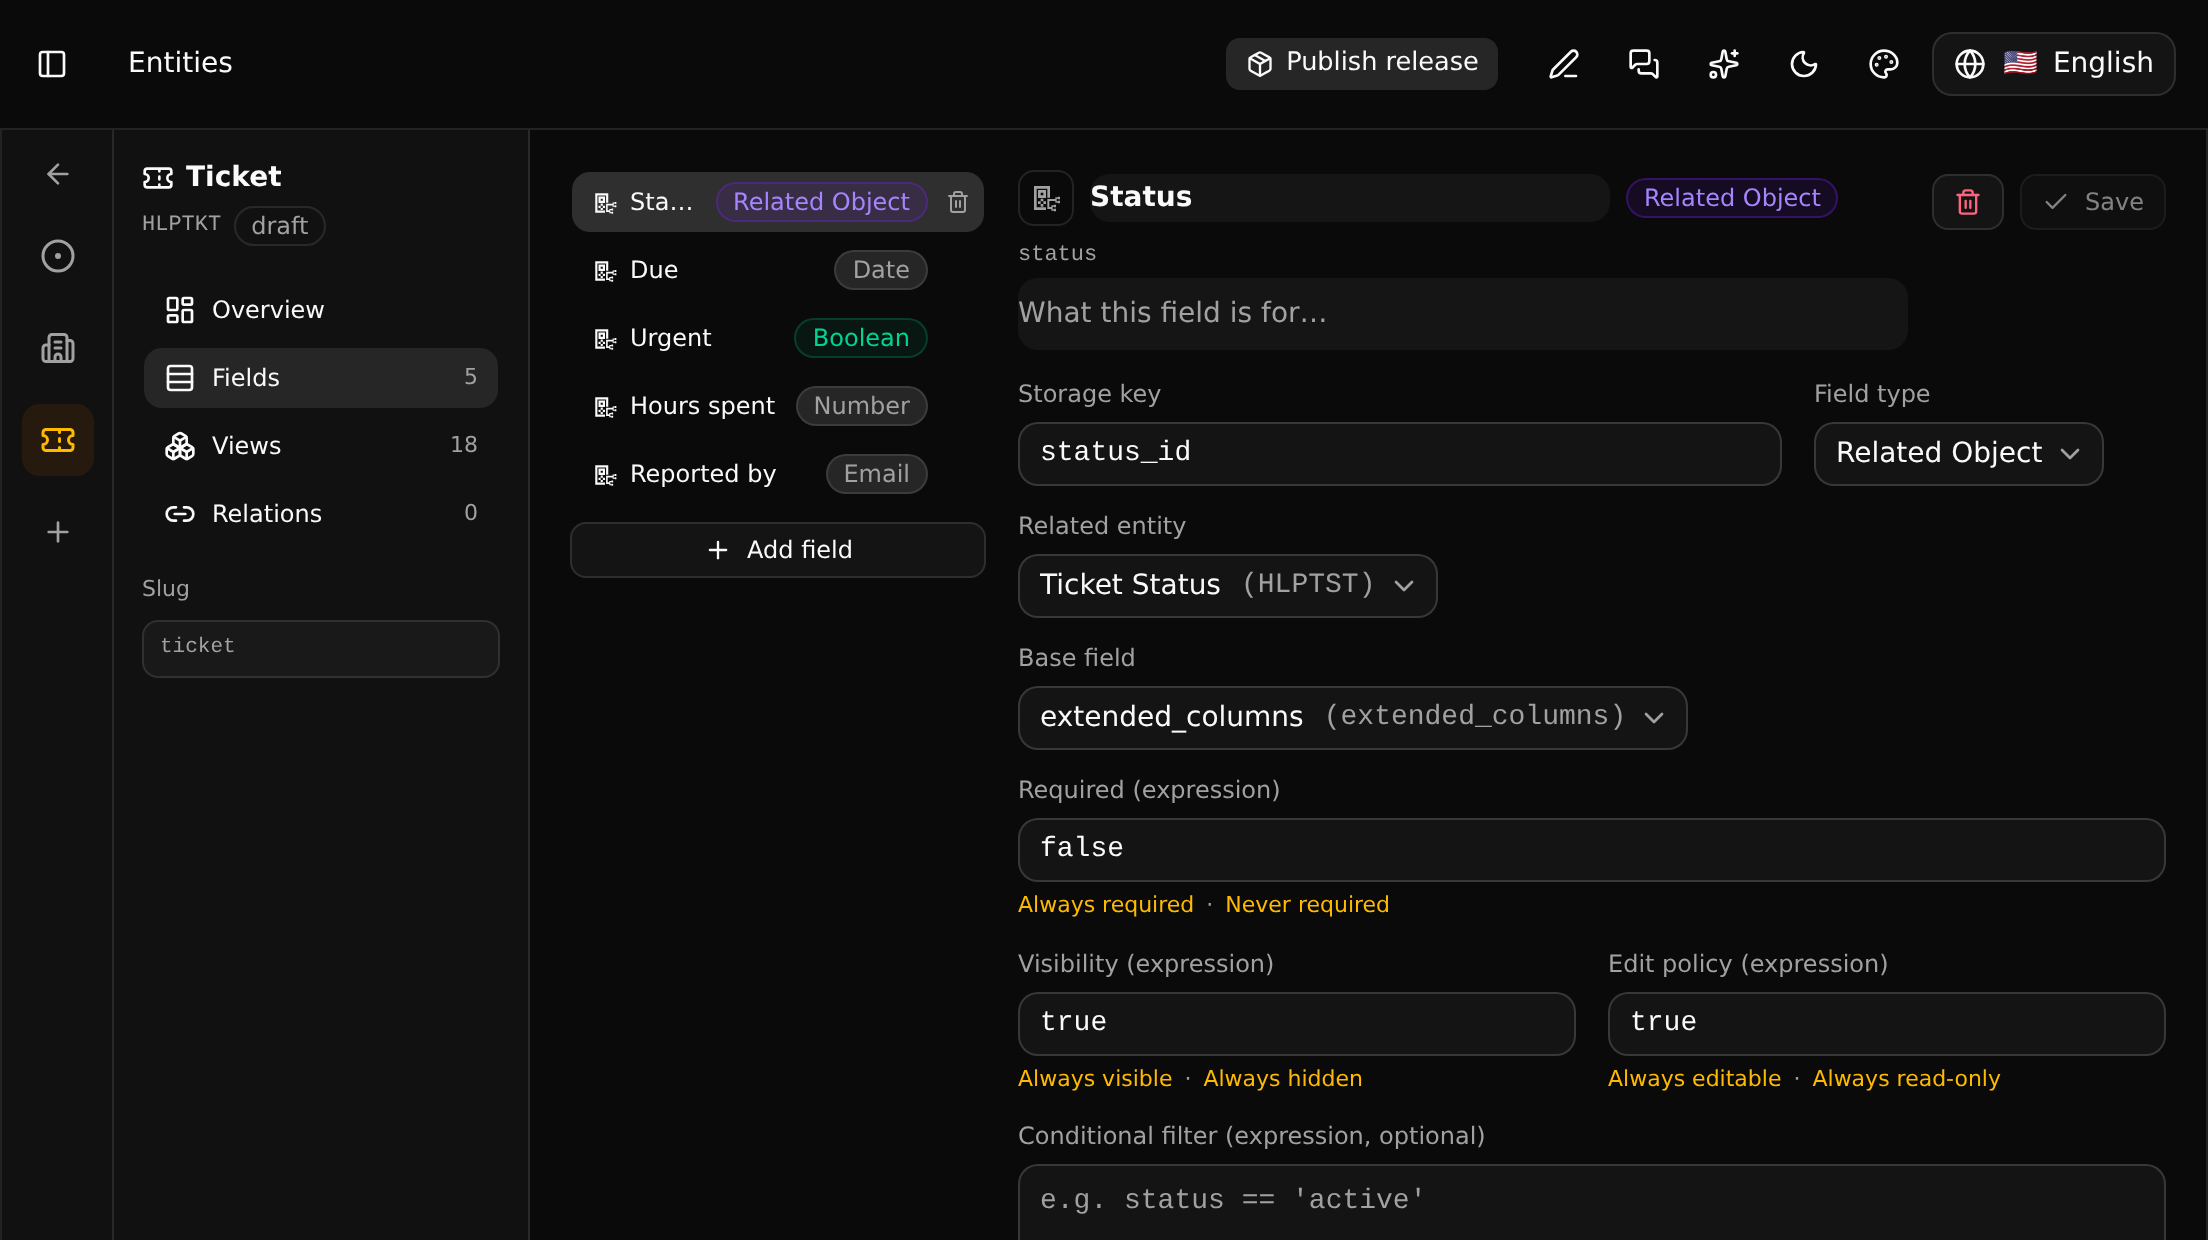Go to the Views section
Screen dimensions: 2208x1240
click(x=321, y=445)
